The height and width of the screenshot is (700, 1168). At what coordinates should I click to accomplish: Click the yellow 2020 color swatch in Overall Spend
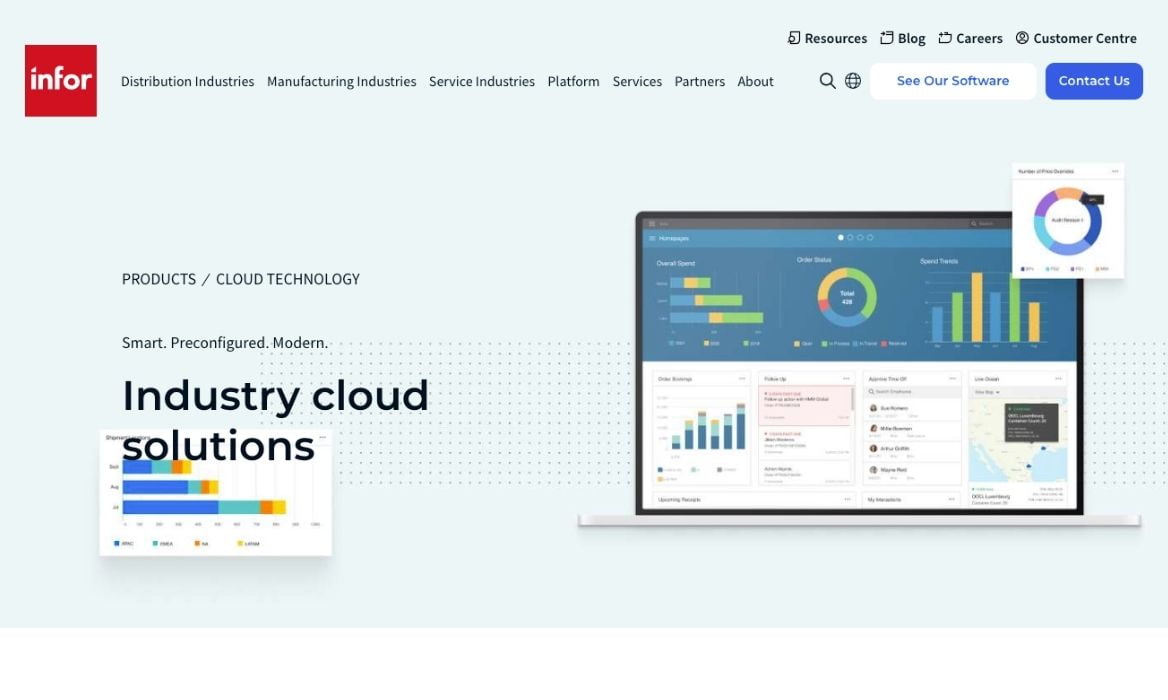coord(706,344)
